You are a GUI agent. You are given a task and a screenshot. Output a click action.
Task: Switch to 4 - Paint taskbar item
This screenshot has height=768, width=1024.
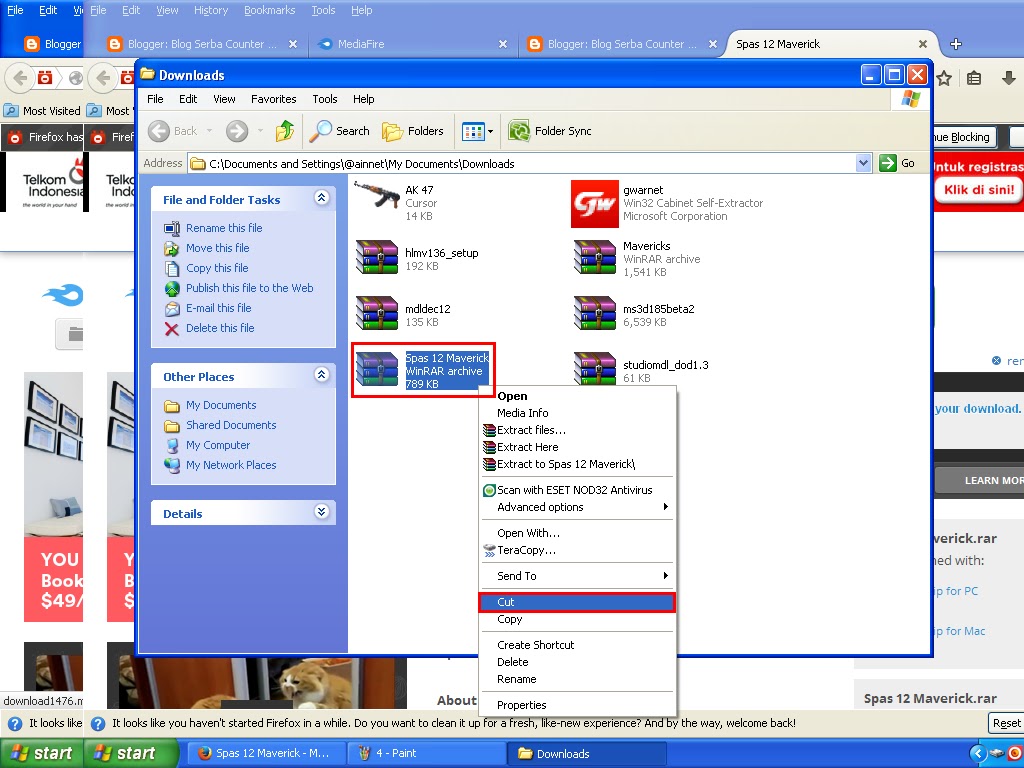[x=426, y=753]
